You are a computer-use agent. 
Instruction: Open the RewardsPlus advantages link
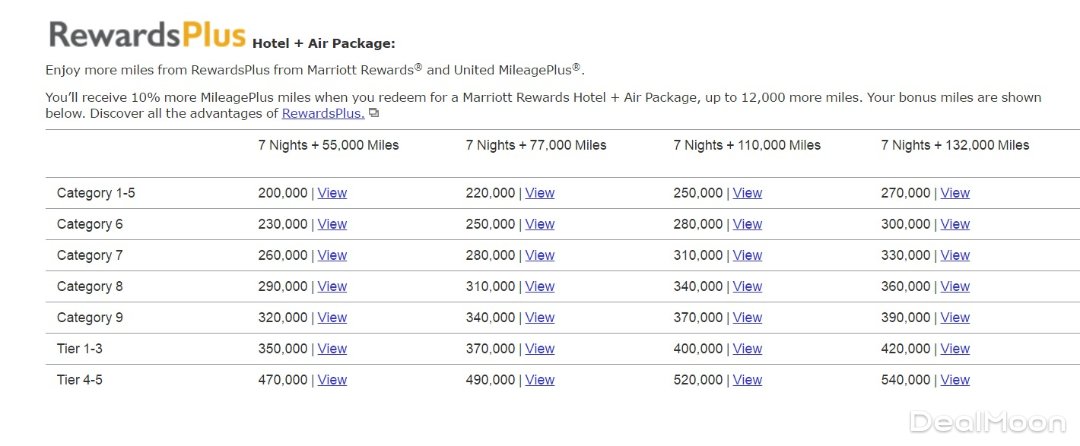(x=322, y=114)
